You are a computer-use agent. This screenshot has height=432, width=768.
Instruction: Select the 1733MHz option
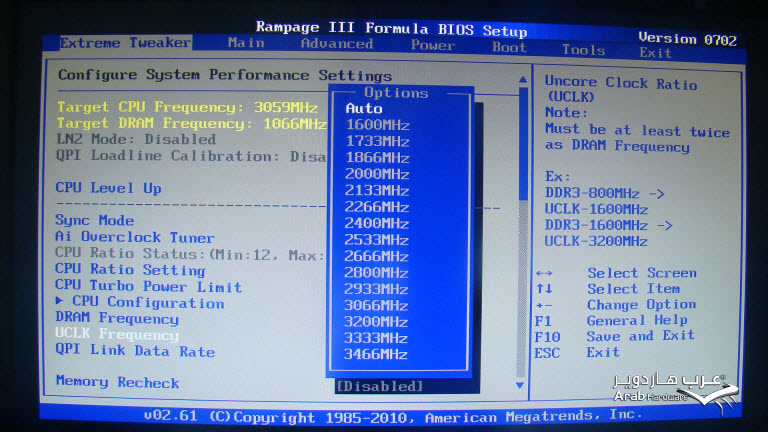378,141
